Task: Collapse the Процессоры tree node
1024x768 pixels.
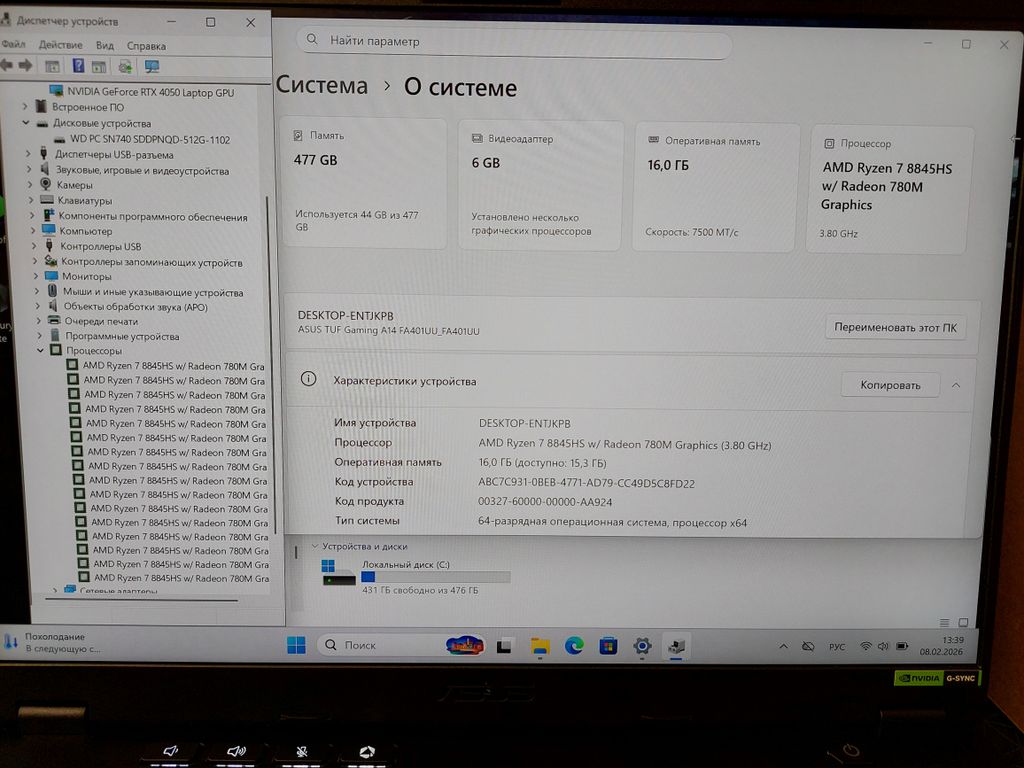Action: tap(41, 351)
